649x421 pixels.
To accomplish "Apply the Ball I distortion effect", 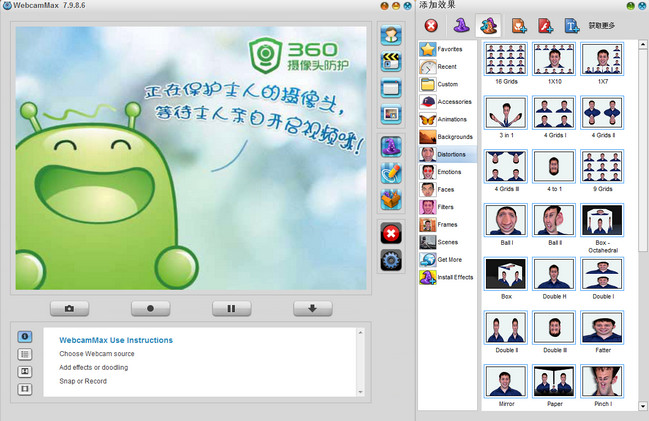I will click(504, 226).
